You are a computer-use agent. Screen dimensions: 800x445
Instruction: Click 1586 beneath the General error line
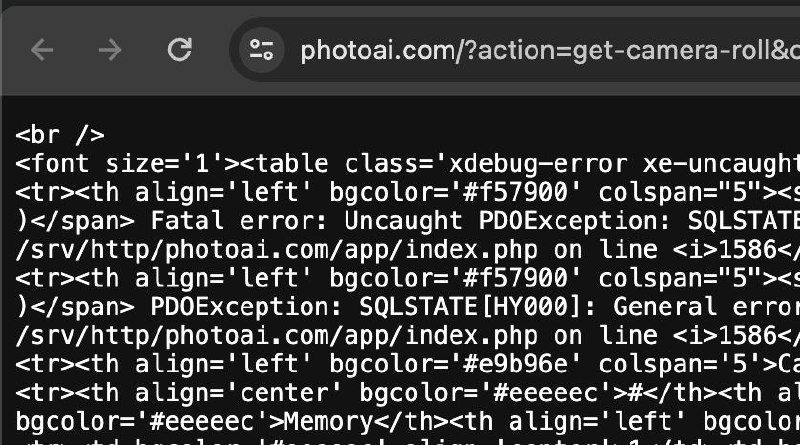(747, 335)
